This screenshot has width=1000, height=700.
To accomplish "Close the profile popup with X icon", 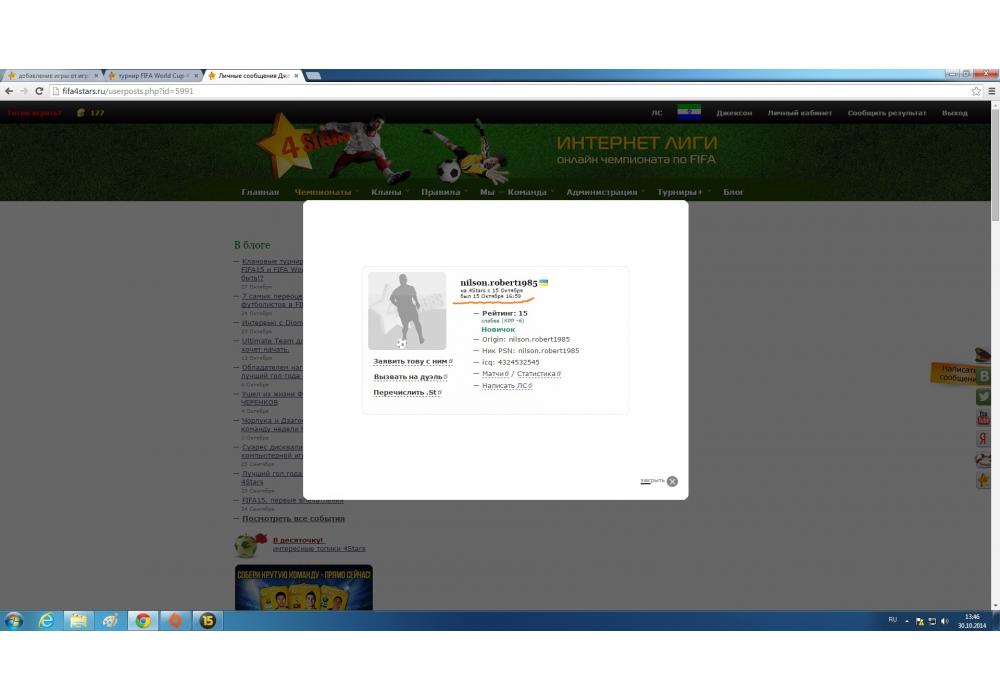I will tap(672, 481).
